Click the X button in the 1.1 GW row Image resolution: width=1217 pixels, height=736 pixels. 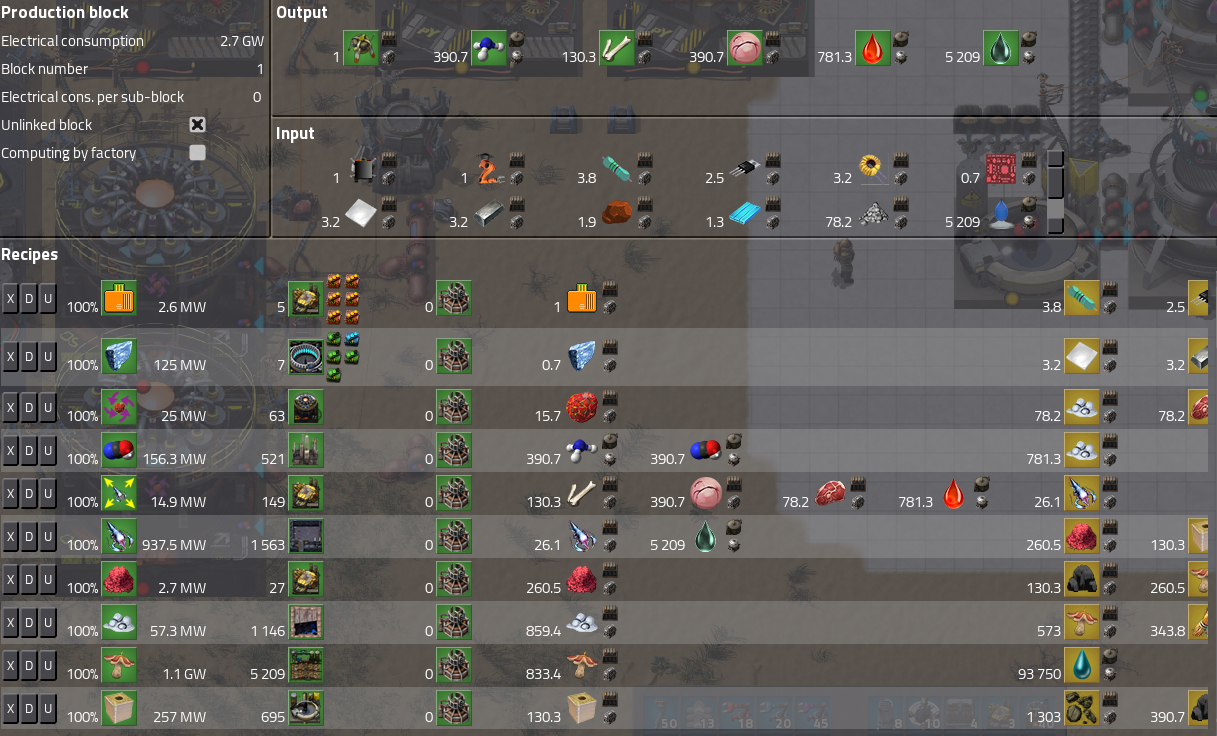(x=11, y=665)
